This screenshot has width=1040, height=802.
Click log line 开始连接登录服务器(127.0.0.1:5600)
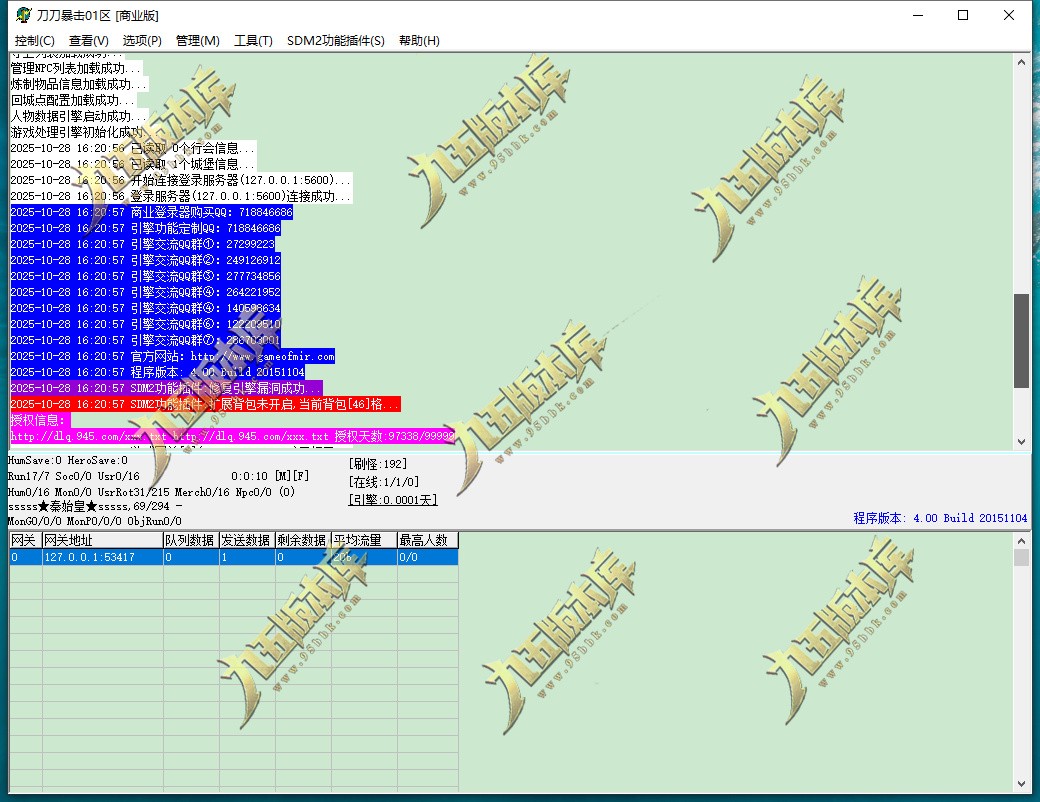180,180
